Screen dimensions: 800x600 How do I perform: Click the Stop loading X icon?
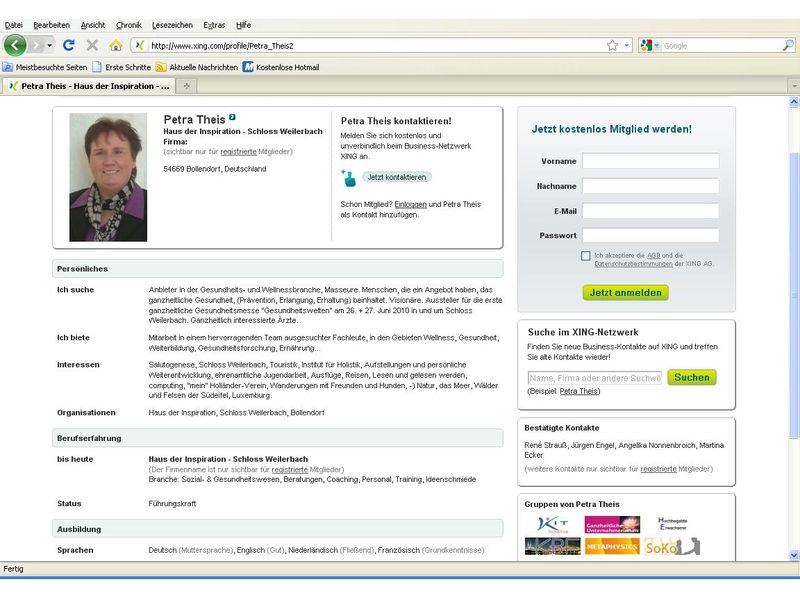[92, 45]
